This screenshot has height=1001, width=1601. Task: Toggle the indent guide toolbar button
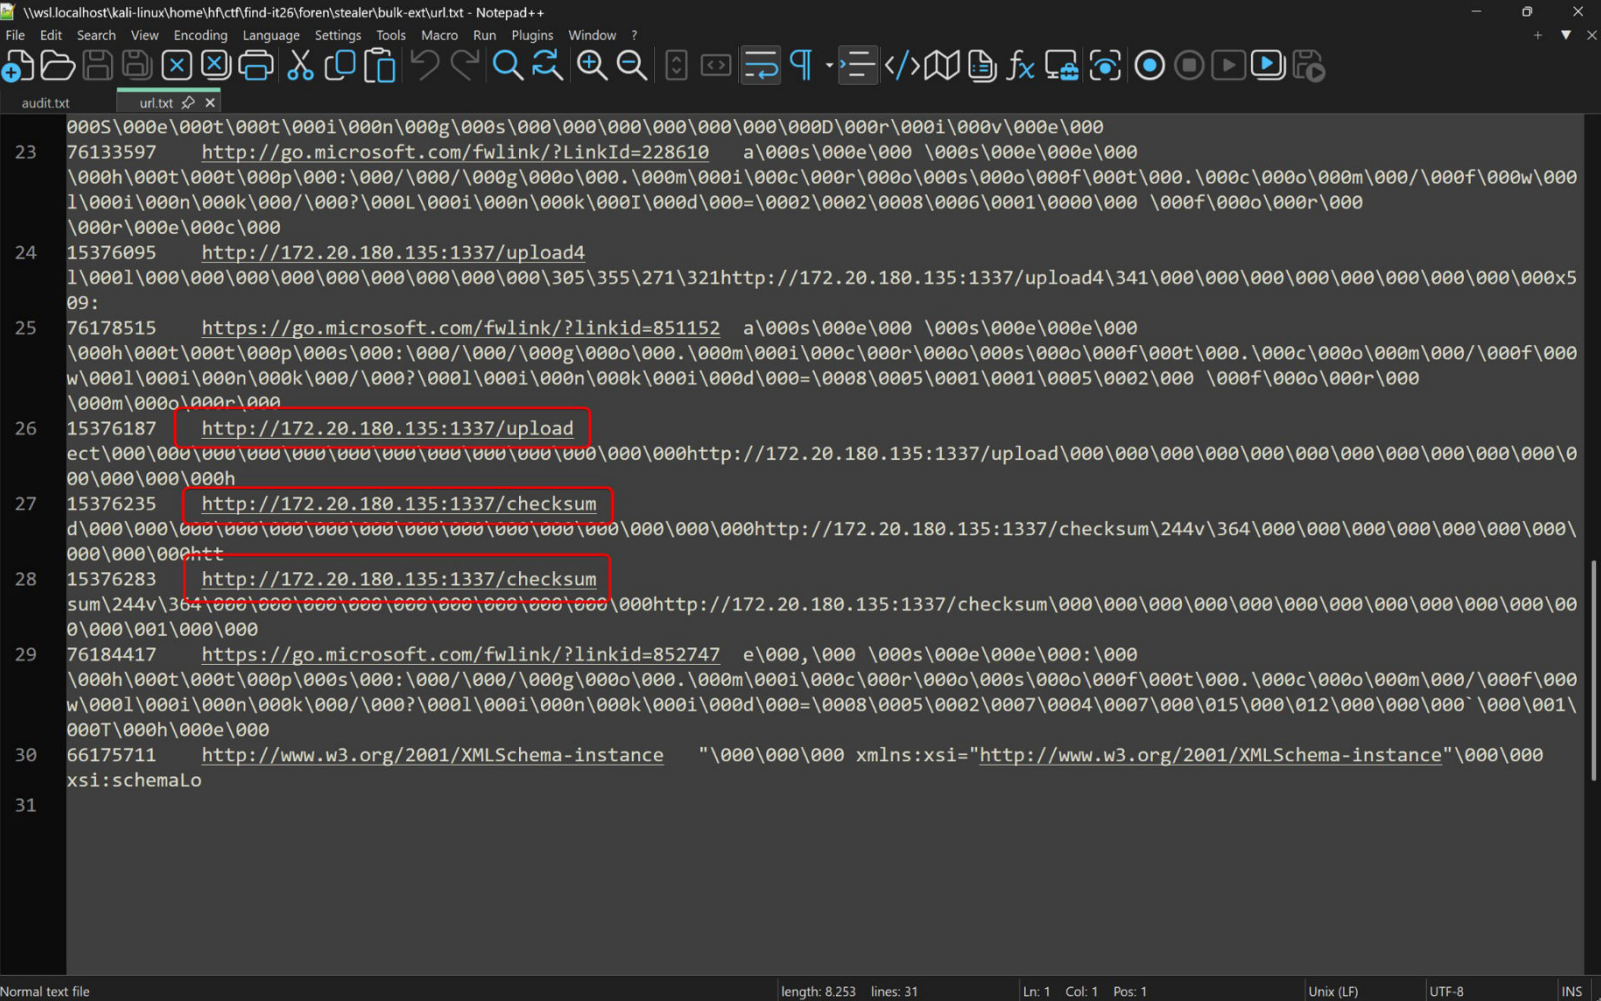pos(857,66)
